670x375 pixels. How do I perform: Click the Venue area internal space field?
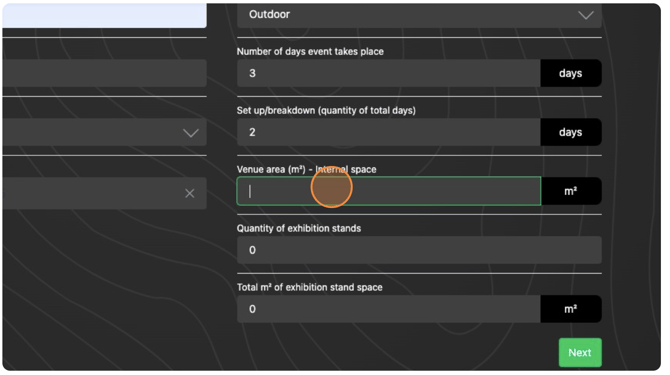pos(388,191)
